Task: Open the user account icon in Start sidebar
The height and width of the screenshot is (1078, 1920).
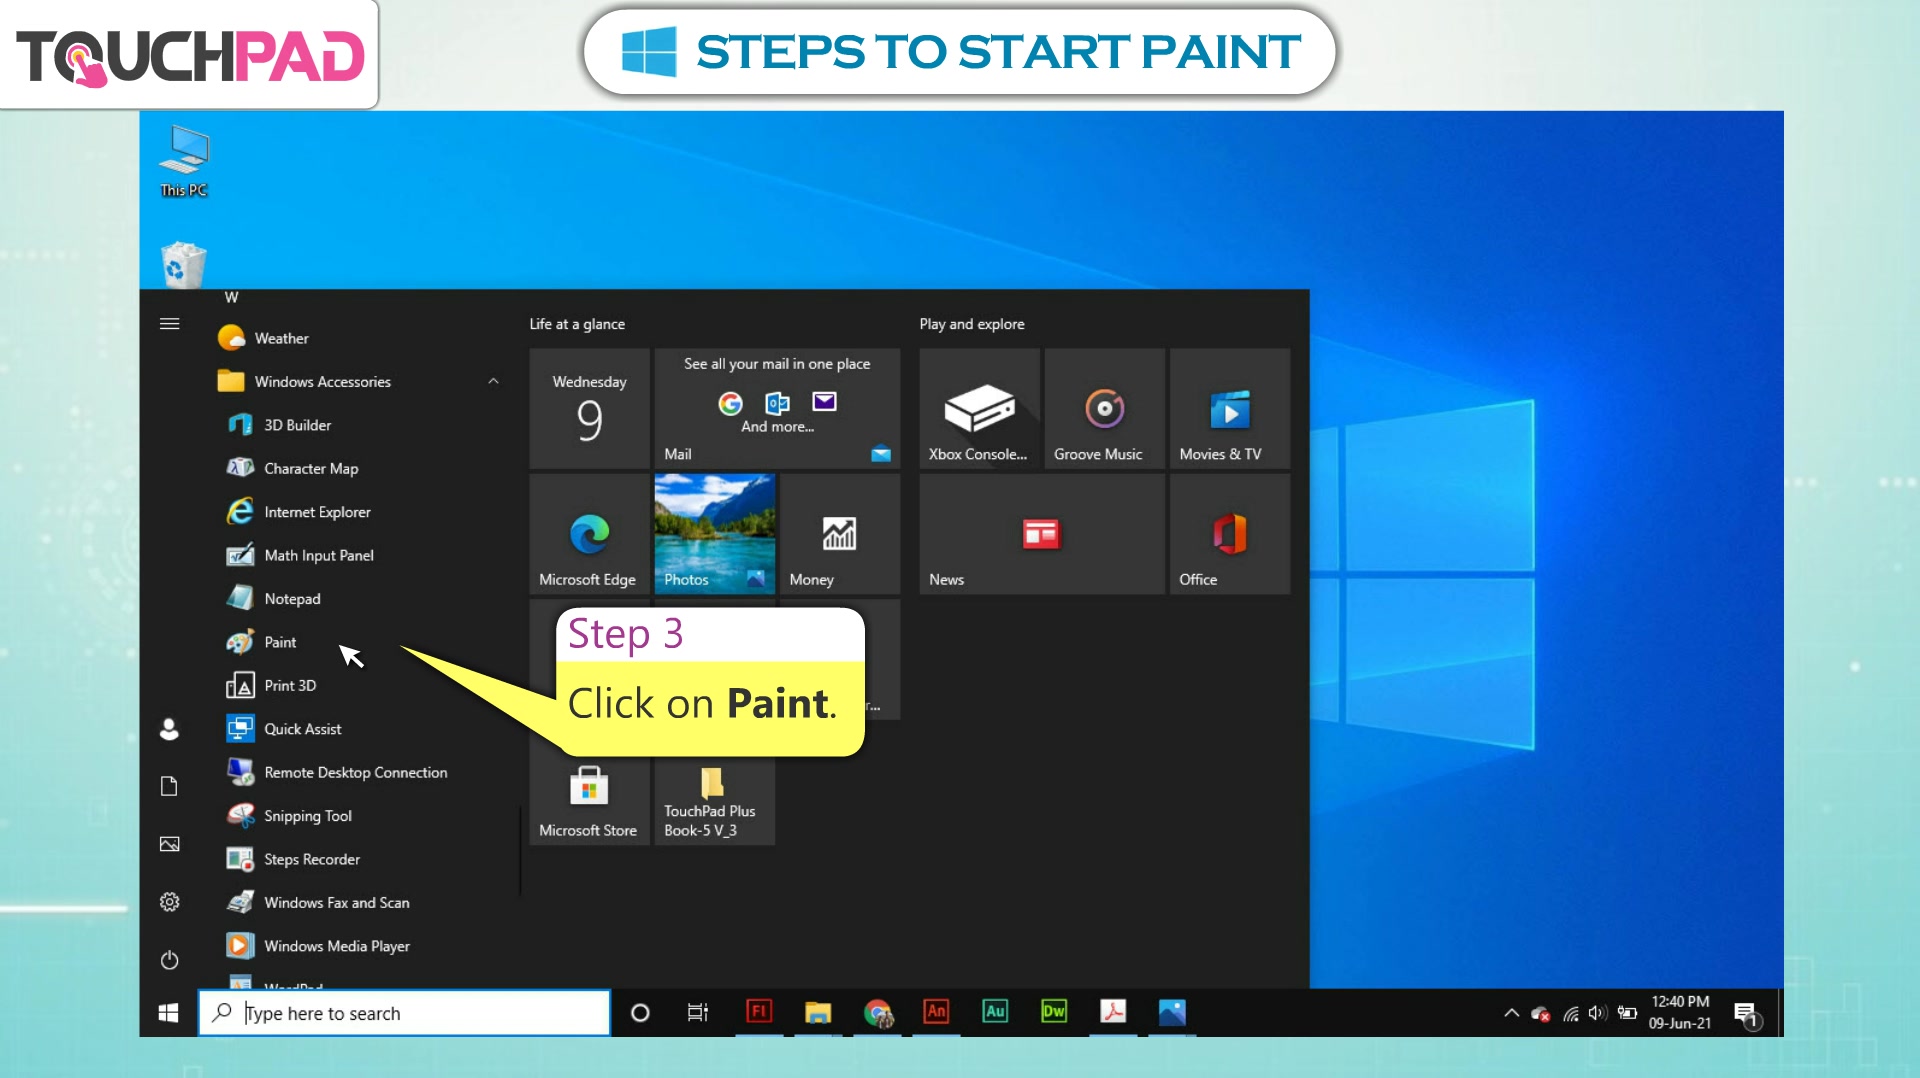Action: click(170, 729)
